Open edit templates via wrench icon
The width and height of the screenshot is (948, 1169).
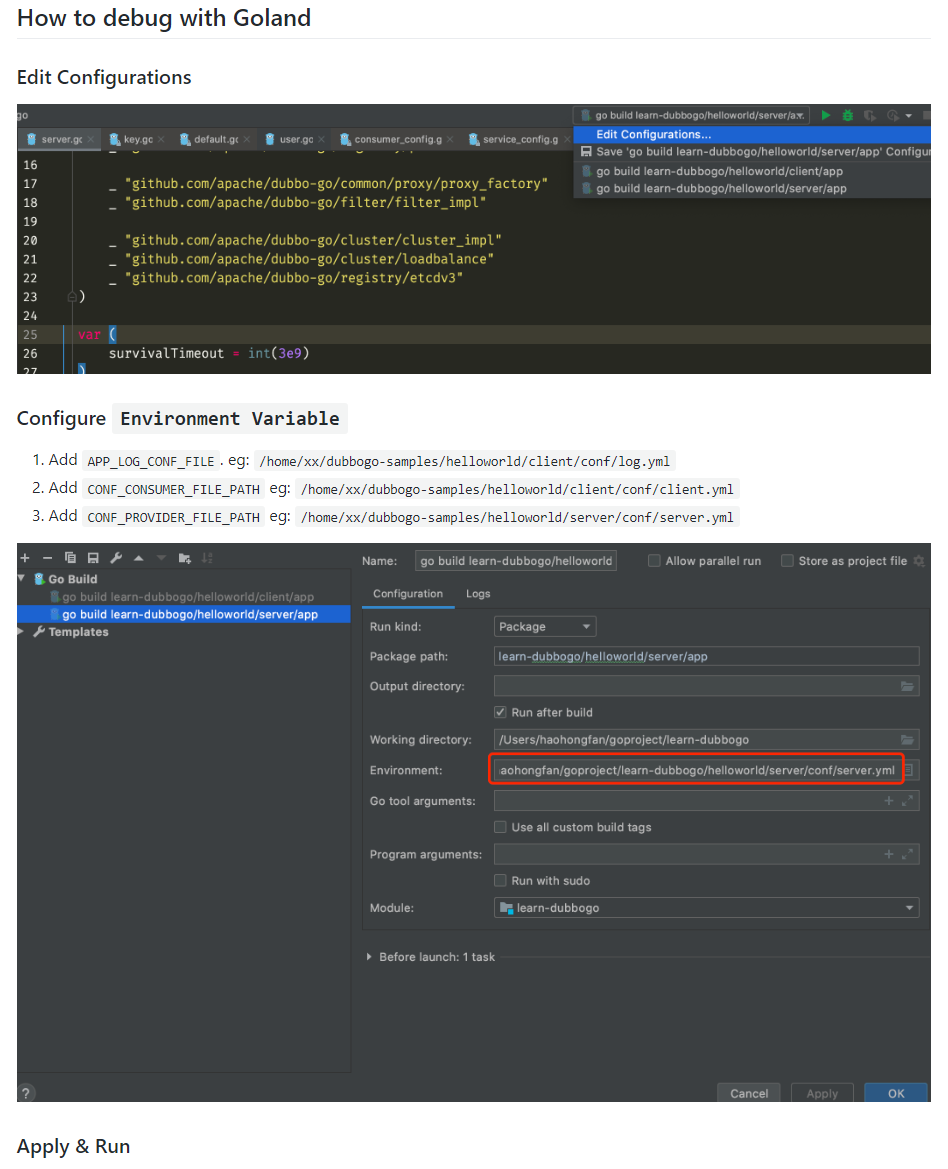pos(116,557)
